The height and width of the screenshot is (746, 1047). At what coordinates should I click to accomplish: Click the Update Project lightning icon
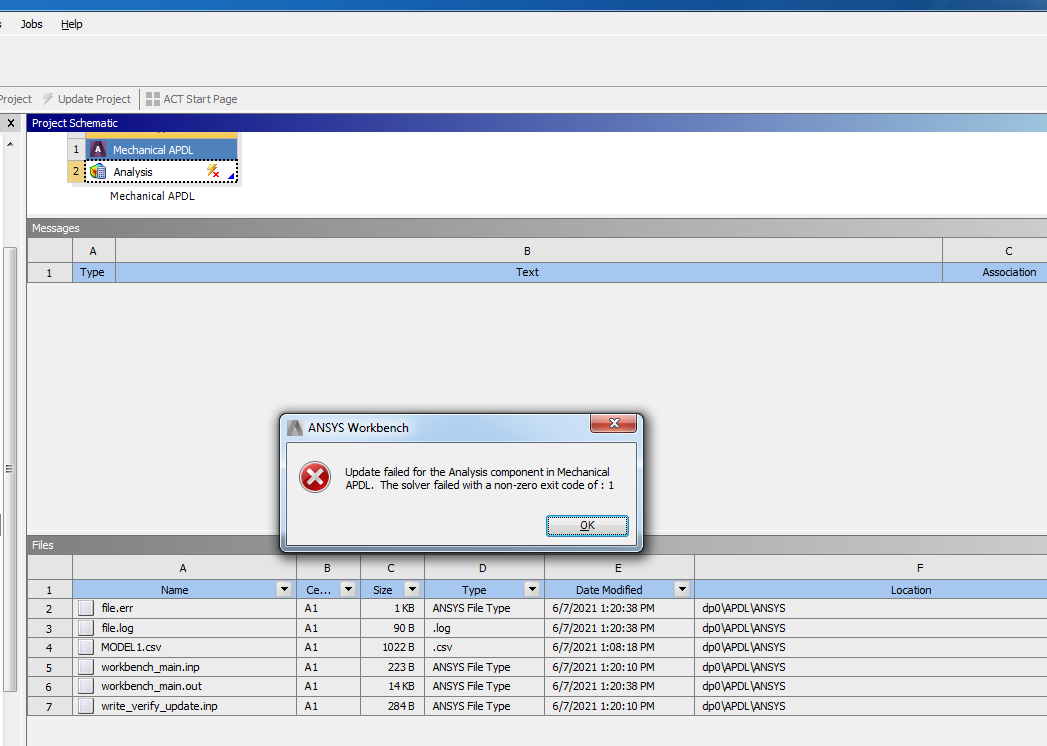(48, 99)
